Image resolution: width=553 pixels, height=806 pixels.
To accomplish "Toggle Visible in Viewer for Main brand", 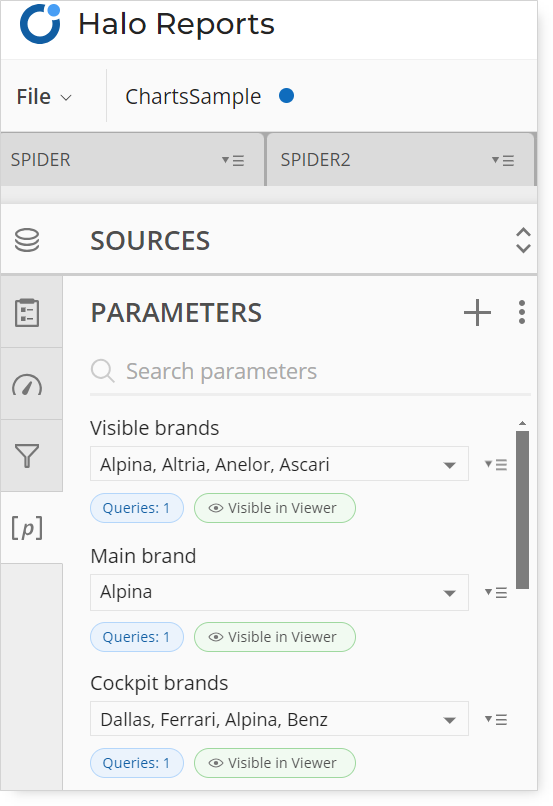I will point(274,637).
